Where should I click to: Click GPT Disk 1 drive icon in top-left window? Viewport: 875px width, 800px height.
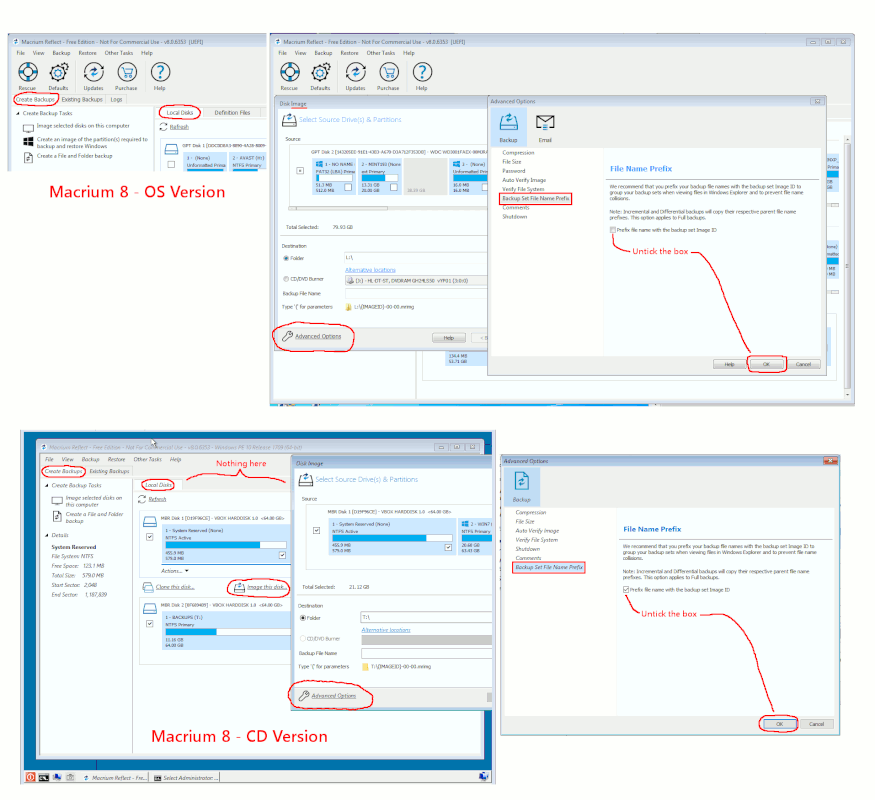171,149
